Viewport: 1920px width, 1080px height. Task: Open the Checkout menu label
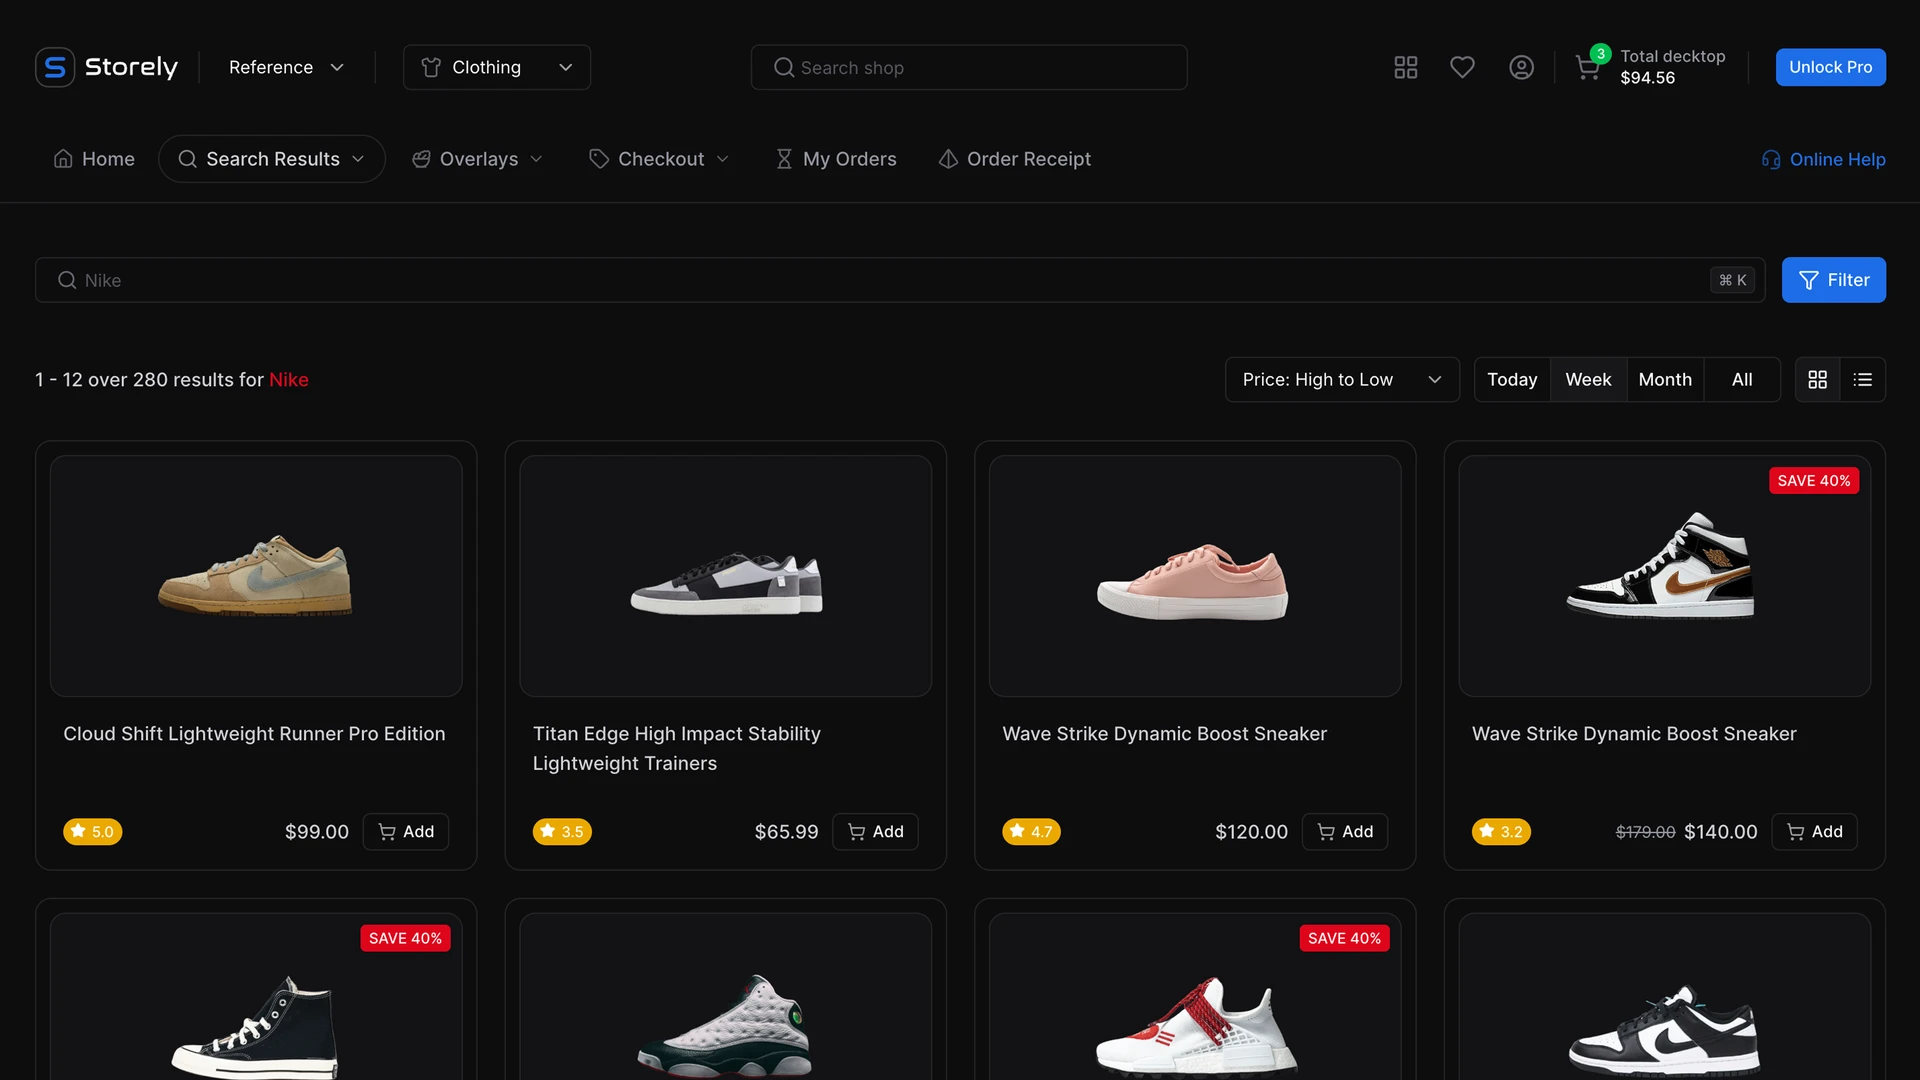(x=661, y=159)
